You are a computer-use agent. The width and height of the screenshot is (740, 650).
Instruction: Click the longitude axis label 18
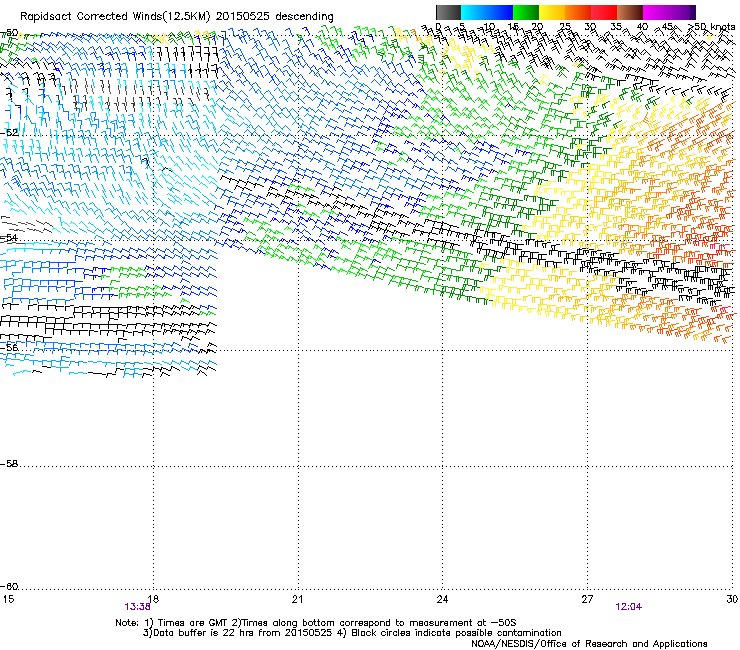(x=153, y=599)
